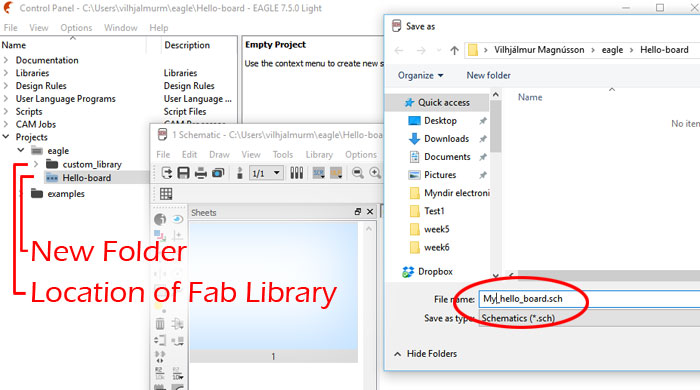Open the Schematic window Library menu
The height and width of the screenshot is (390, 700).
coord(319,154)
